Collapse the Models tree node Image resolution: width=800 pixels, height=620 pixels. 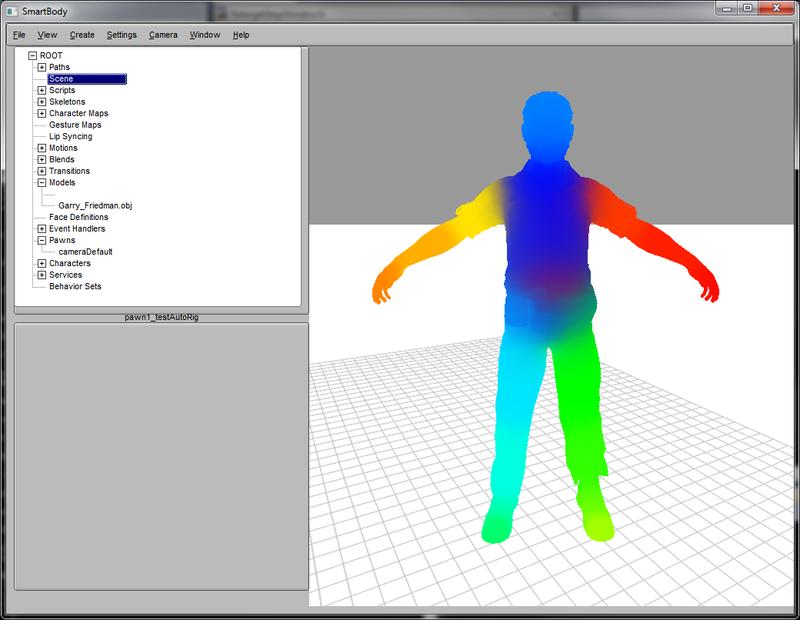[x=41, y=183]
